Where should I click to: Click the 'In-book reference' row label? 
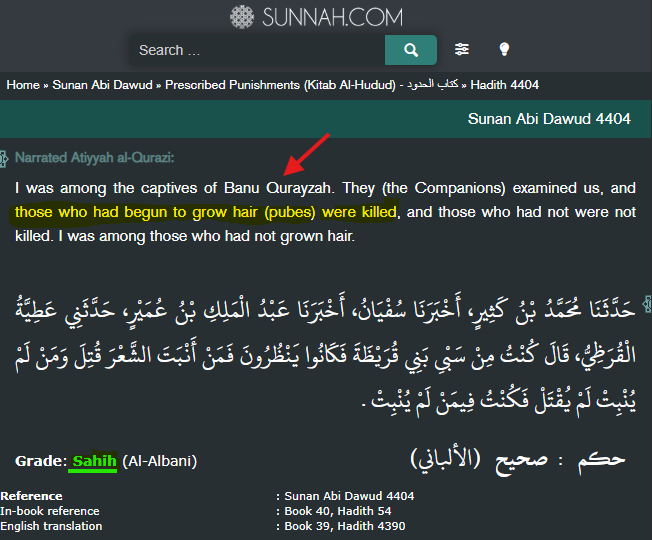50,511
